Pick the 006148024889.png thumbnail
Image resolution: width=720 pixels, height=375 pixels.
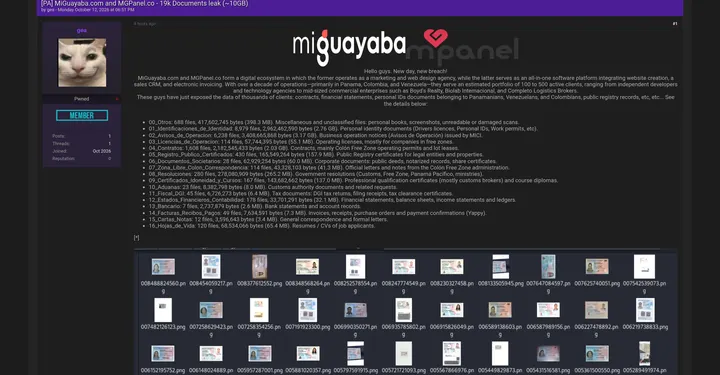point(211,353)
